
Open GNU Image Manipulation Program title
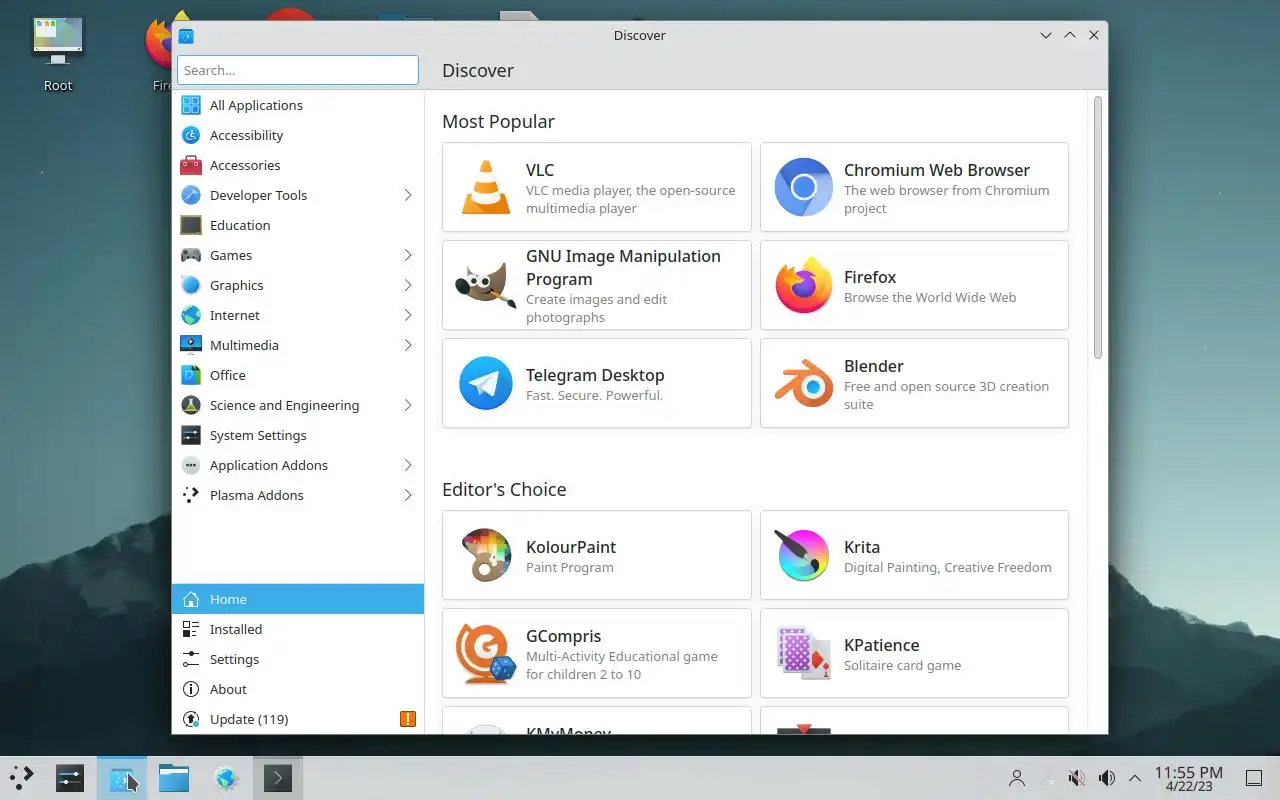click(x=623, y=267)
